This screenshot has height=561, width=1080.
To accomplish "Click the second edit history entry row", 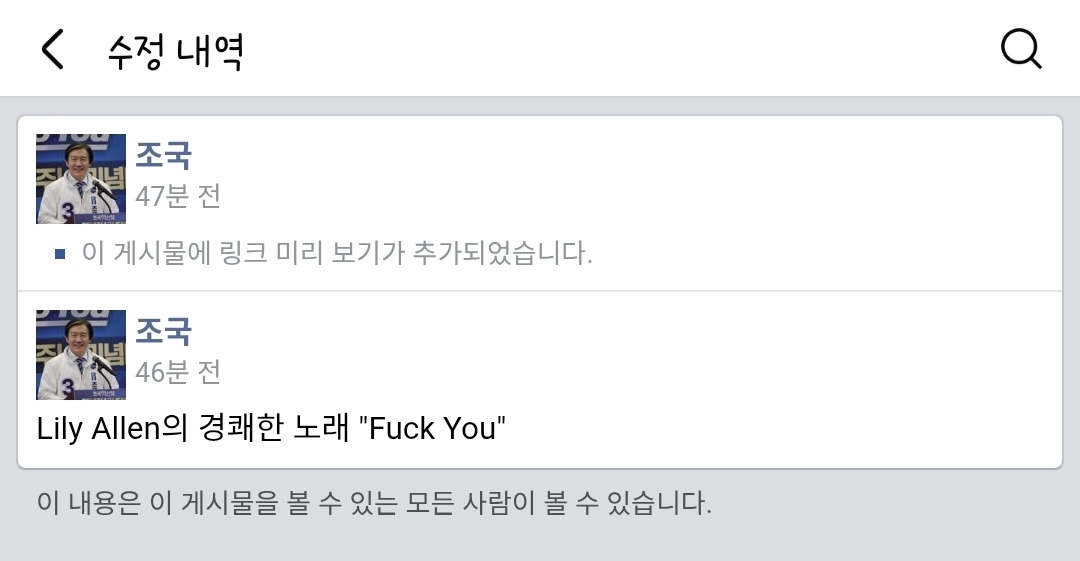I will 540,379.
